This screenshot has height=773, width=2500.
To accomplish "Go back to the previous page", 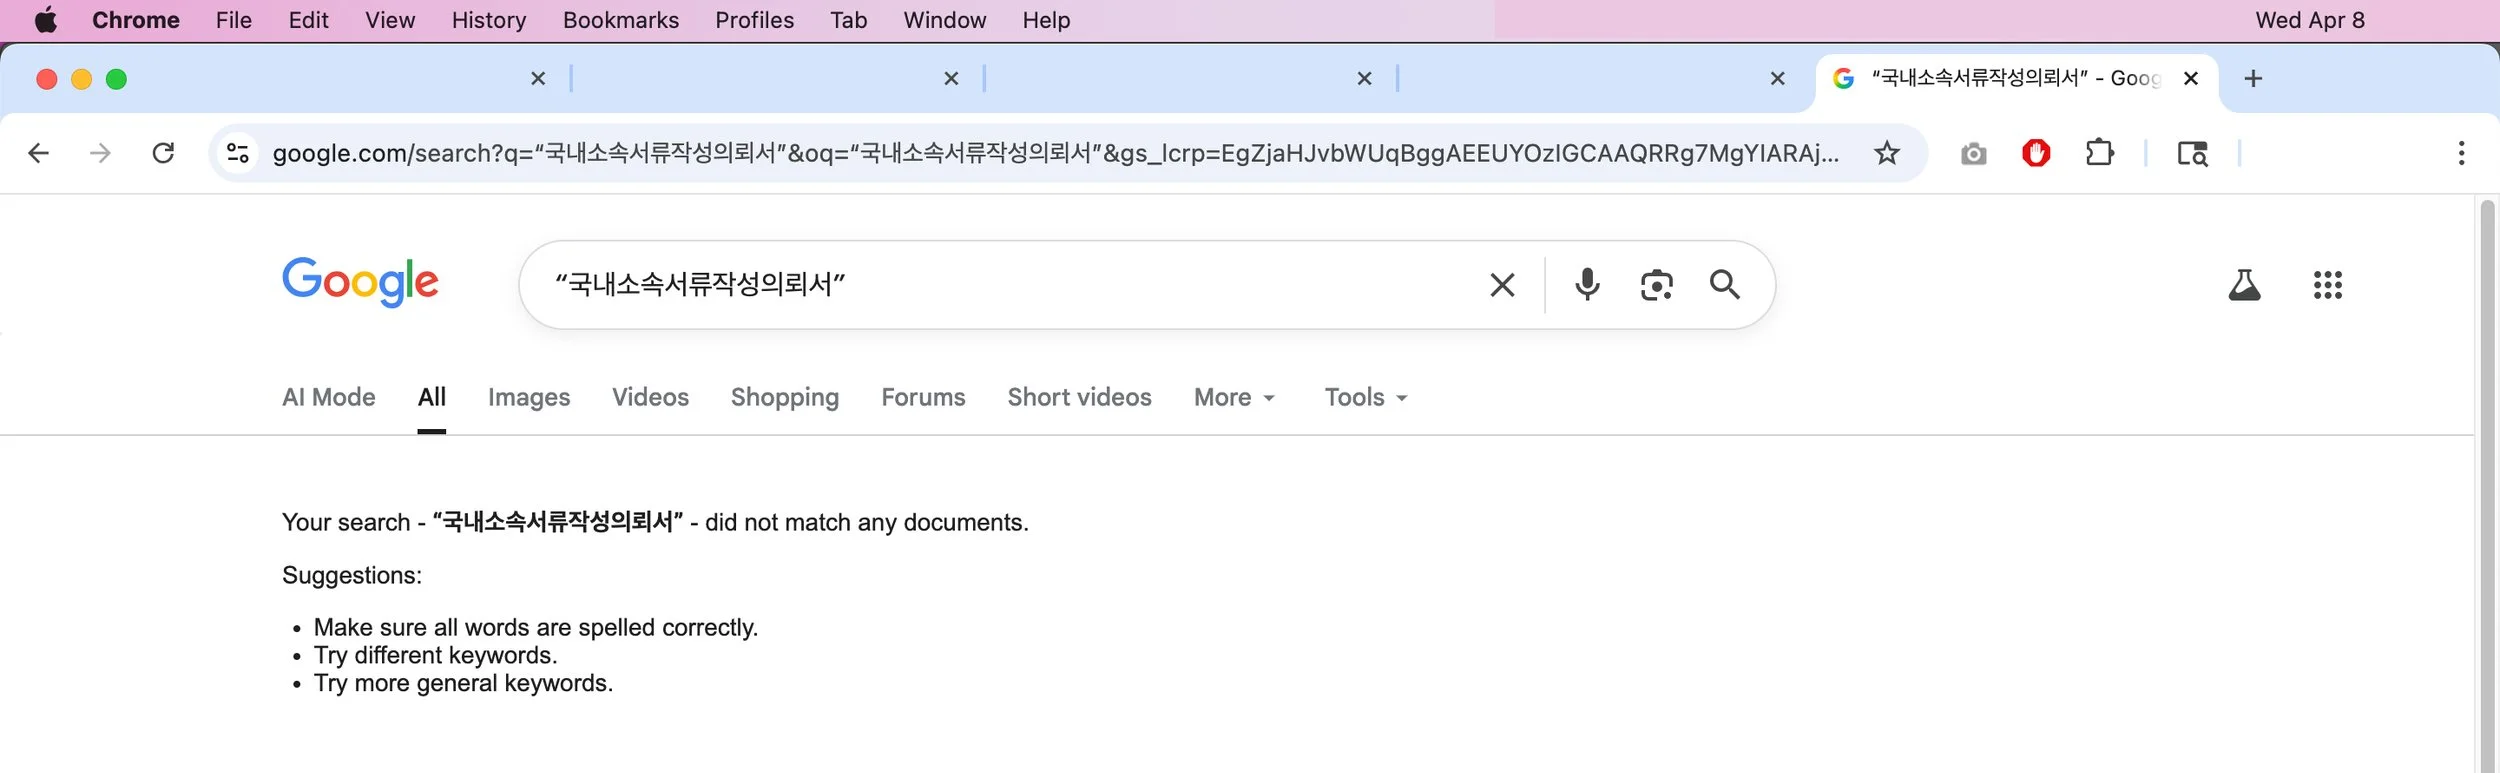I will click(x=39, y=153).
